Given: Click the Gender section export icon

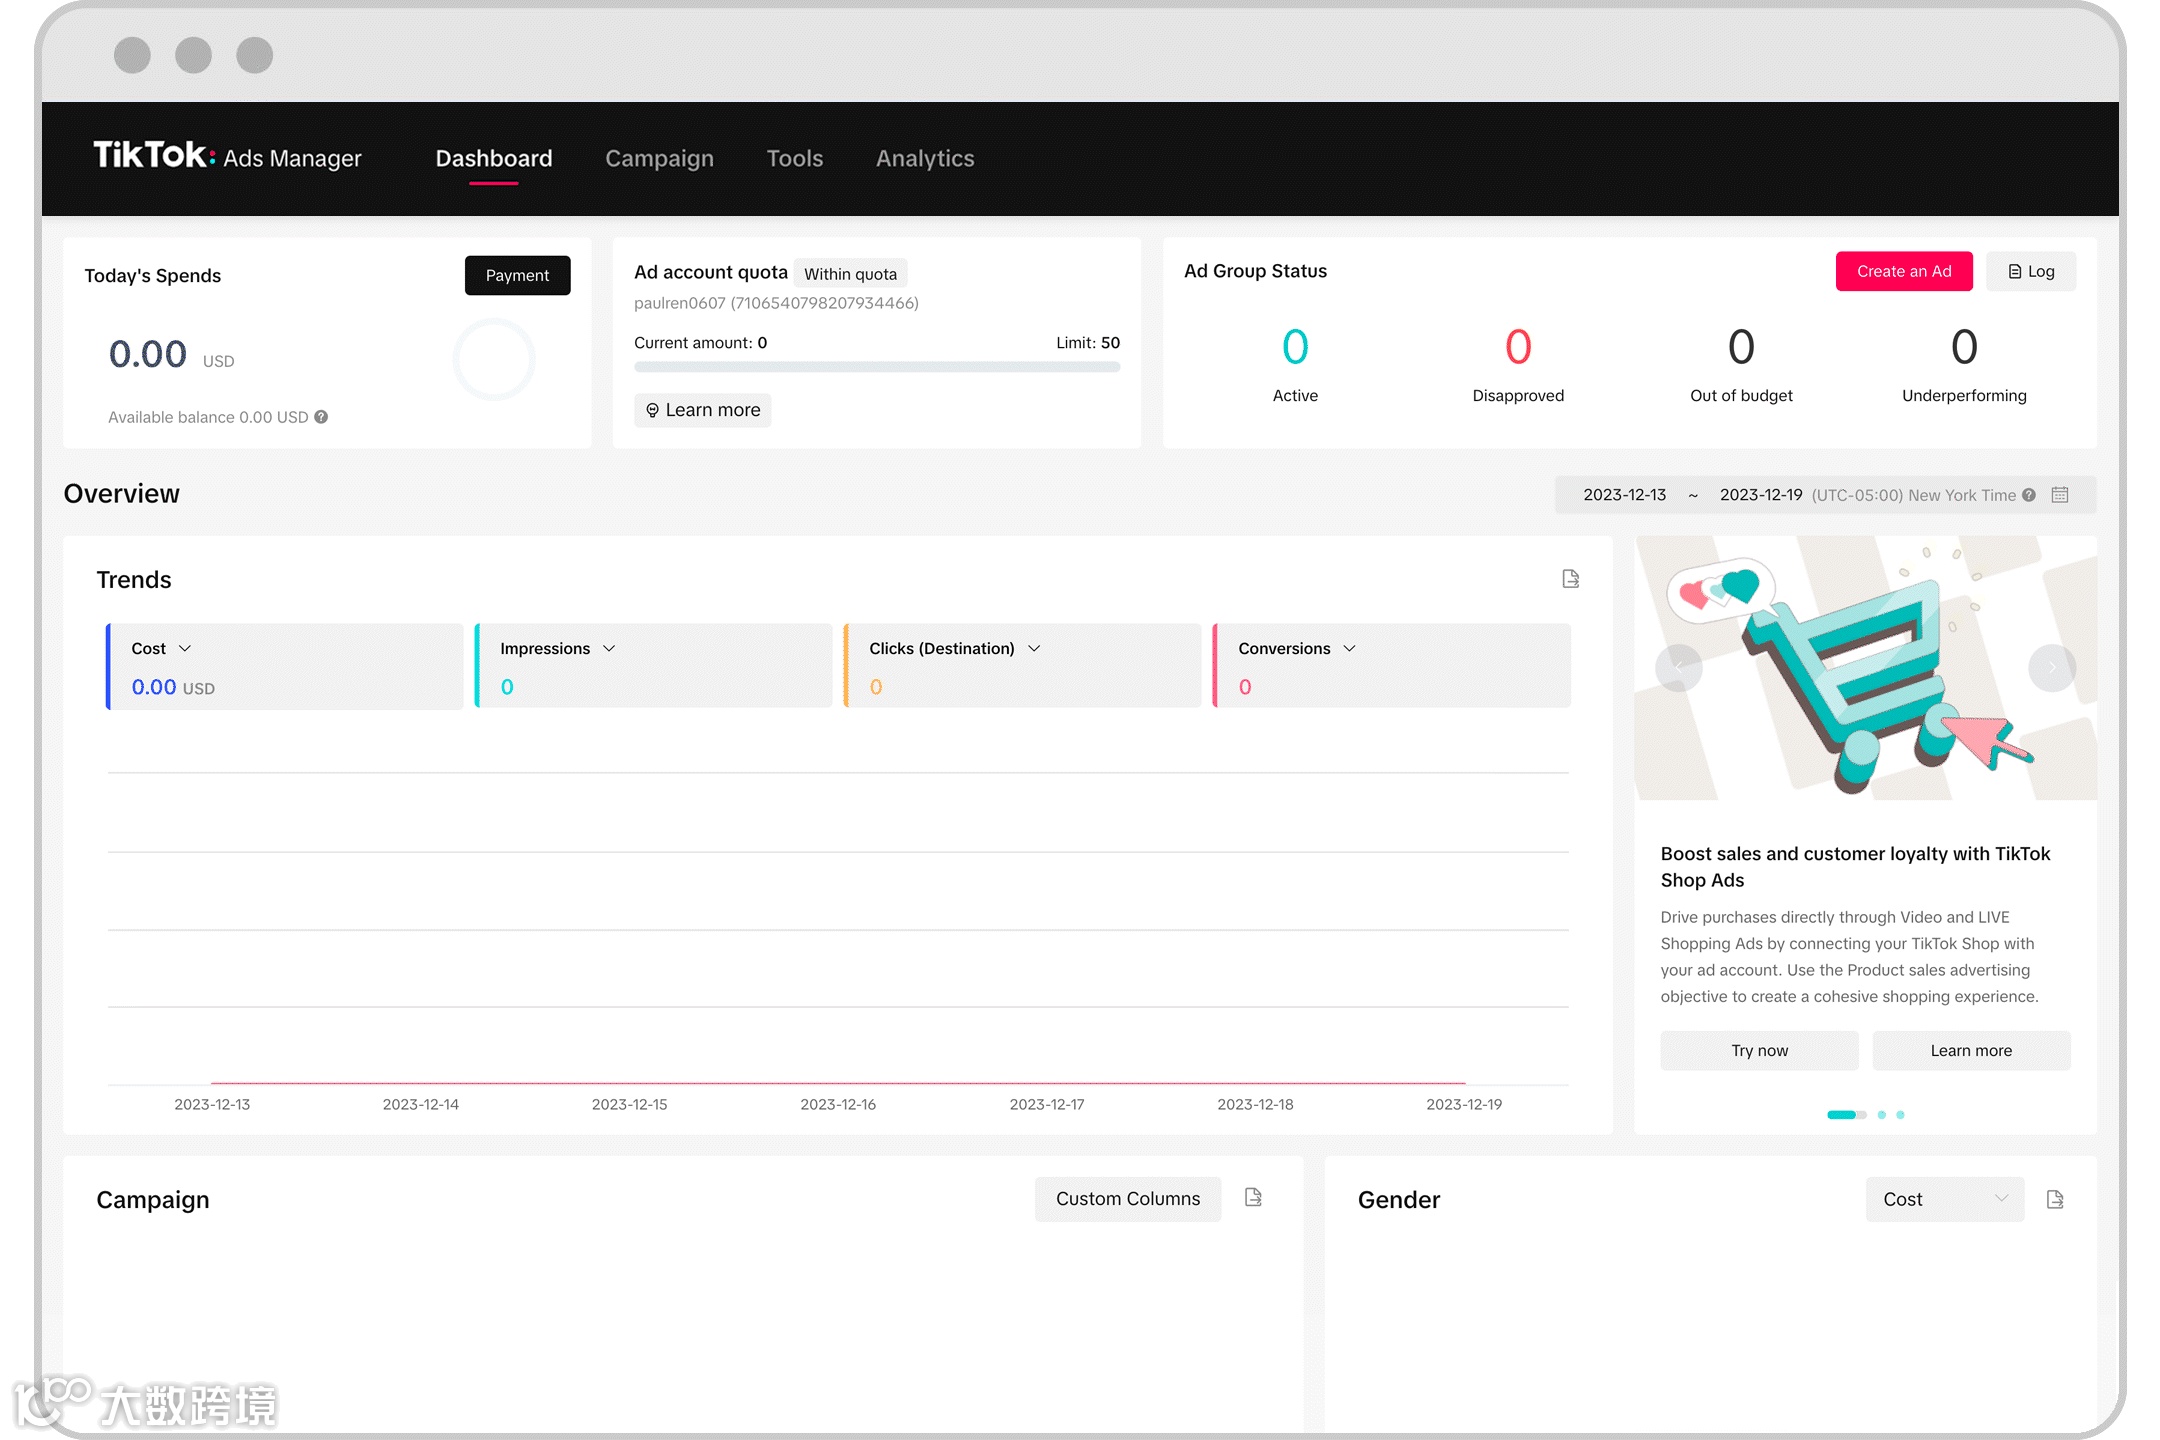Looking at the screenshot, I should point(2055,1199).
